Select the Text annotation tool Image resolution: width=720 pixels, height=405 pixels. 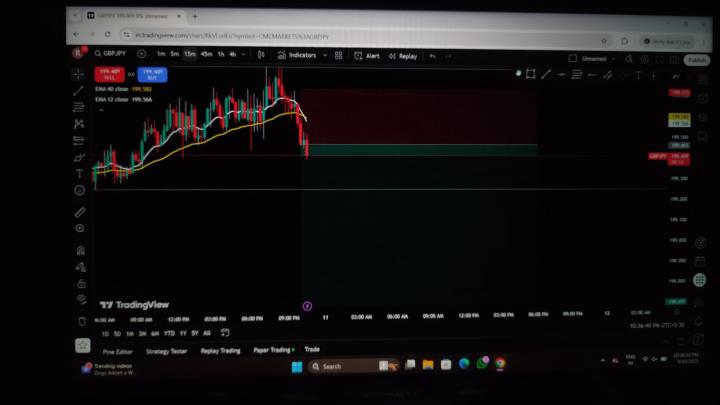pyautogui.click(x=79, y=174)
